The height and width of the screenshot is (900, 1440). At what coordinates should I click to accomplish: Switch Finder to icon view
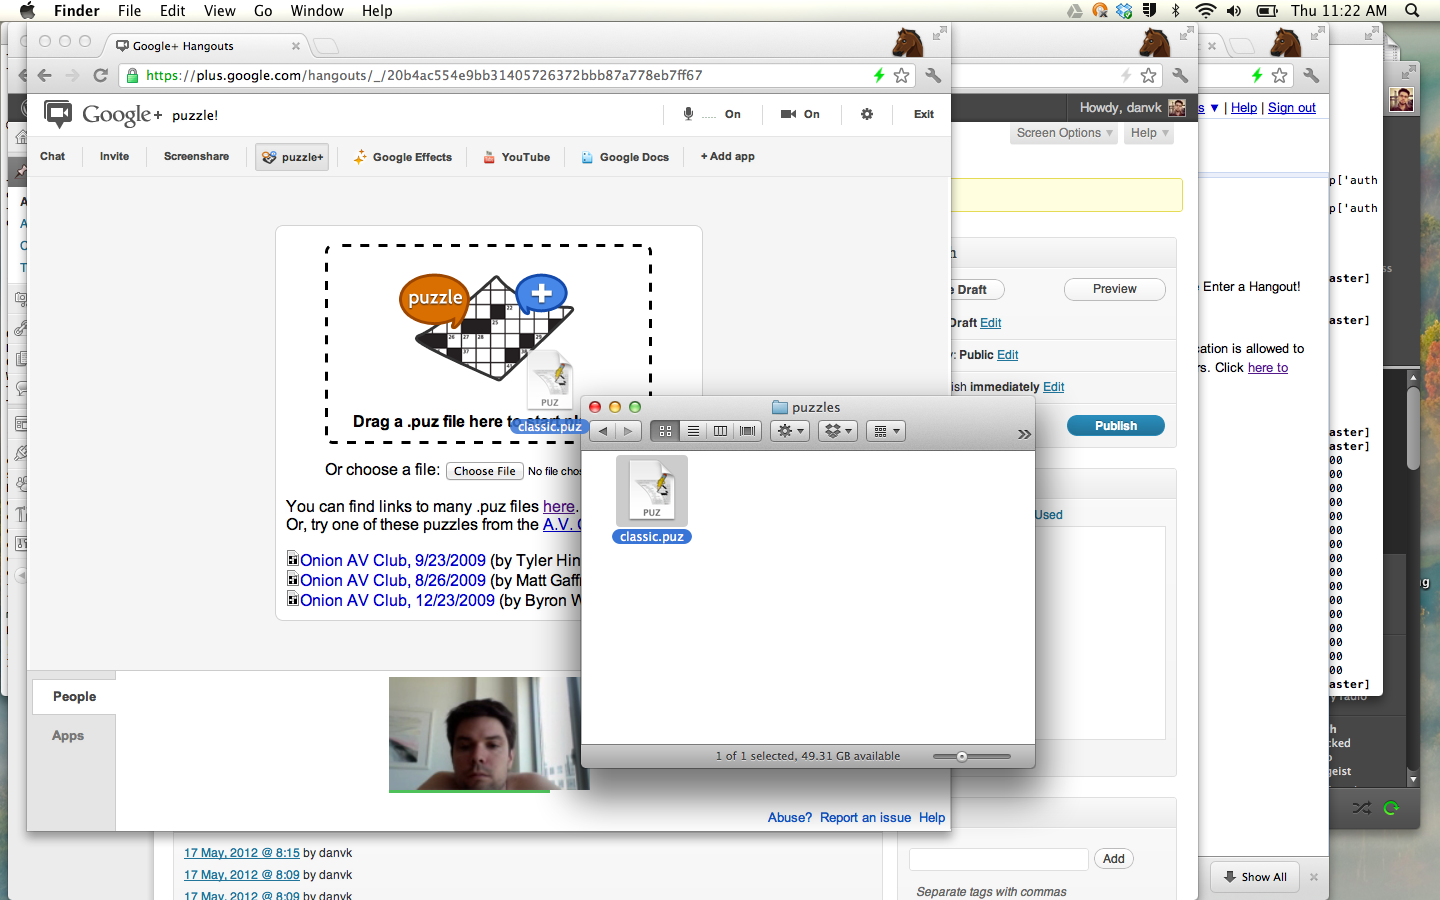(x=664, y=431)
